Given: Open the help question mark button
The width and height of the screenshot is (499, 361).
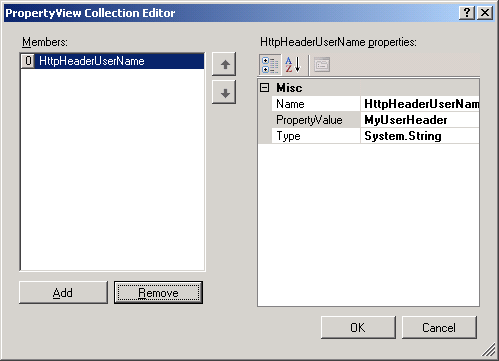Looking at the screenshot, I should pos(467,13).
